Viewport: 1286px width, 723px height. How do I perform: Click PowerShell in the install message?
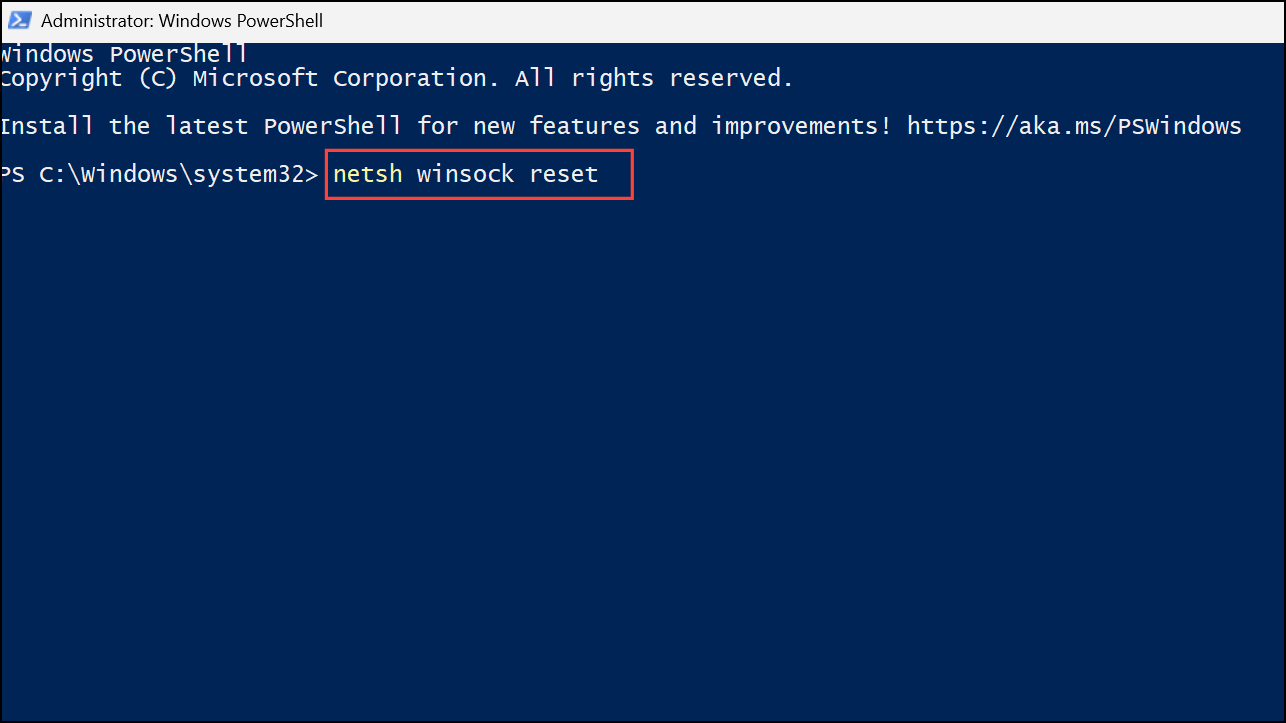332,126
